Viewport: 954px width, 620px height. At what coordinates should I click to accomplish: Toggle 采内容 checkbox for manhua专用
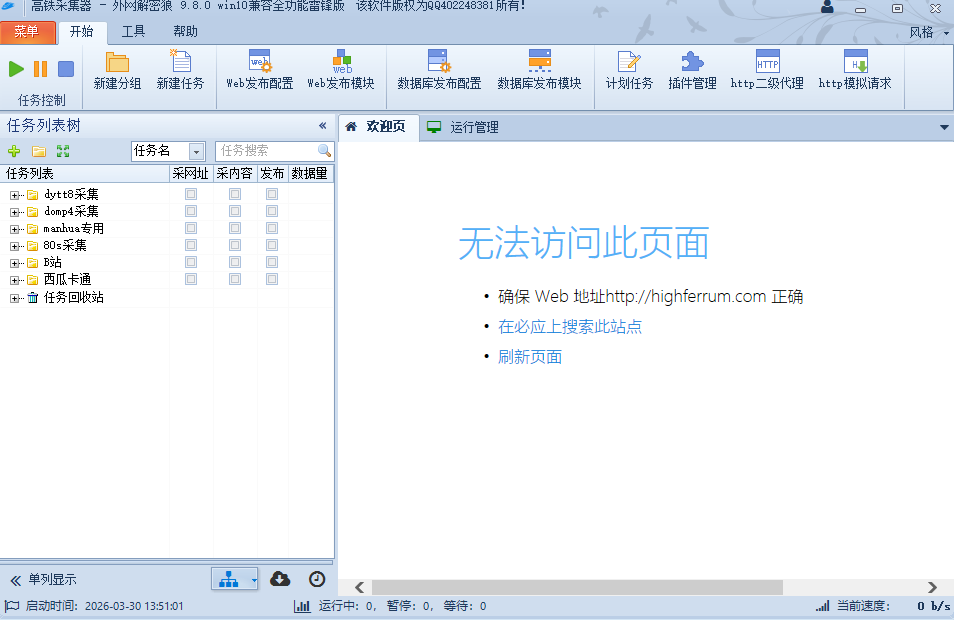[x=235, y=228]
